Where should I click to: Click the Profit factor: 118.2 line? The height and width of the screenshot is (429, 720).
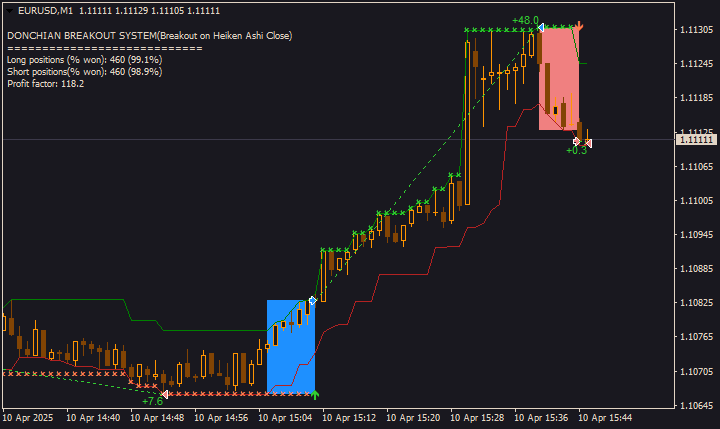45,83
